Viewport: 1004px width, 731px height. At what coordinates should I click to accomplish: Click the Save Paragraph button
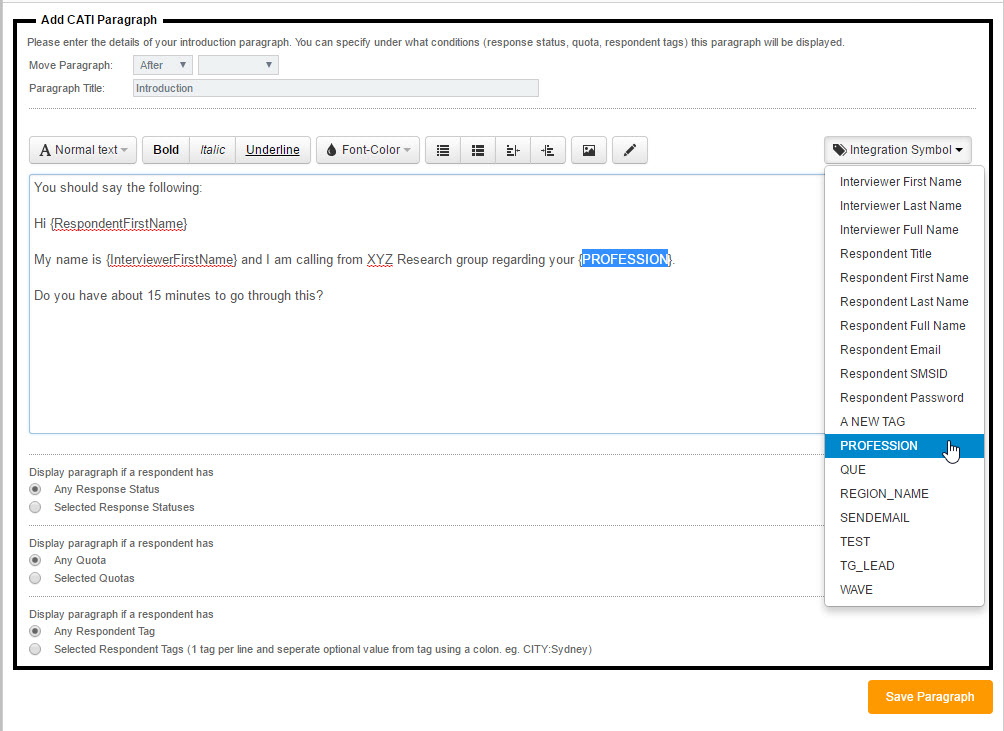pos(929,697)
